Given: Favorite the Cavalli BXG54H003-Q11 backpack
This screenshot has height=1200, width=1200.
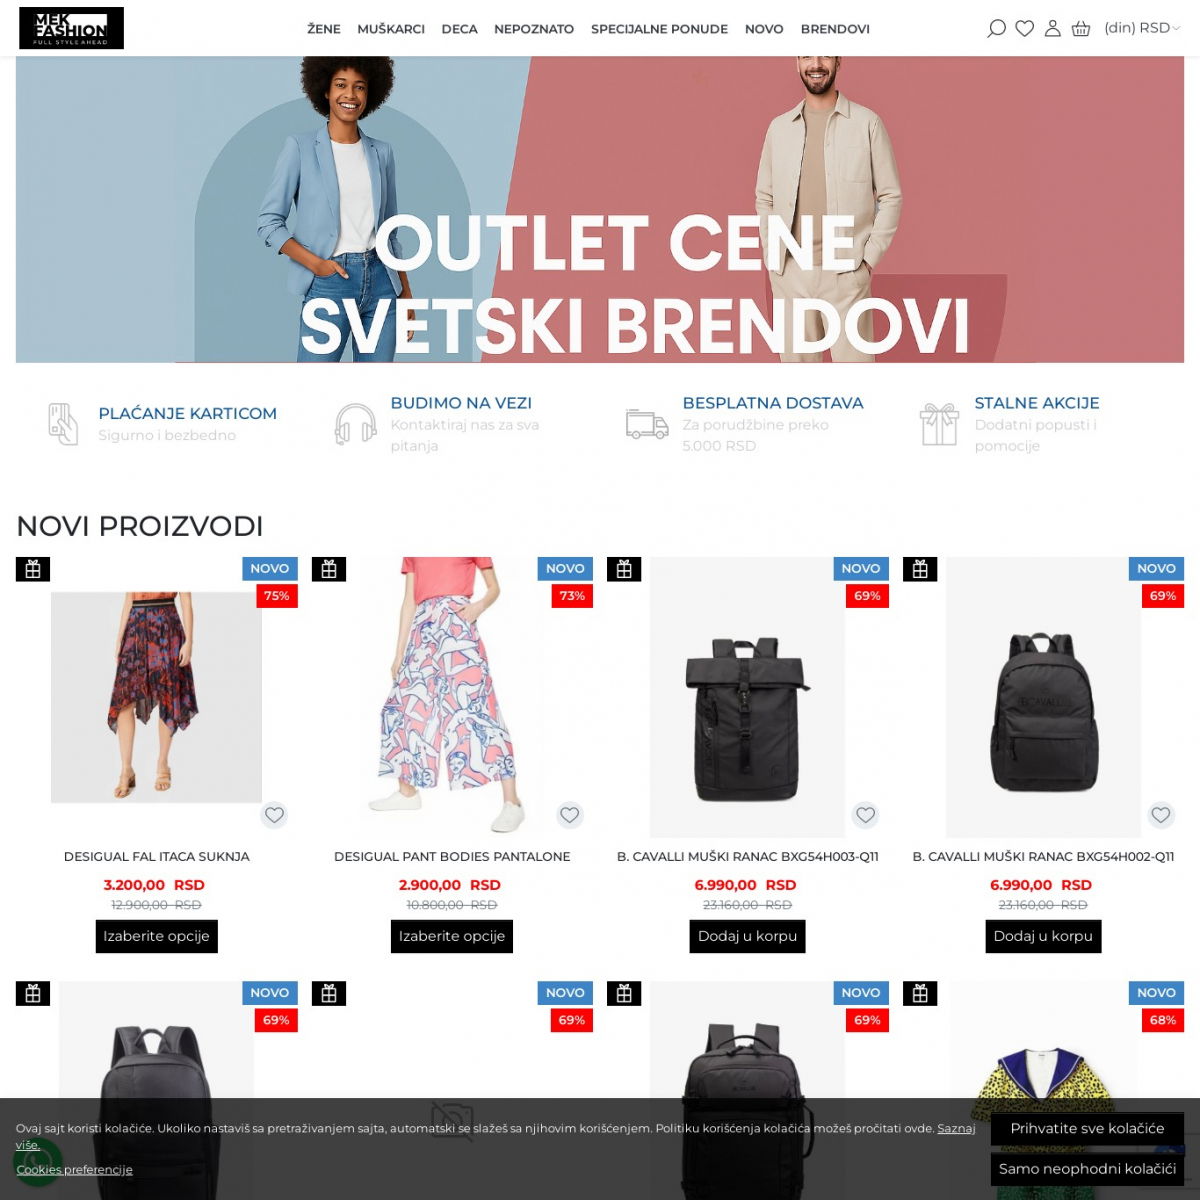Looking at the screenshot, I should point(866,815).
